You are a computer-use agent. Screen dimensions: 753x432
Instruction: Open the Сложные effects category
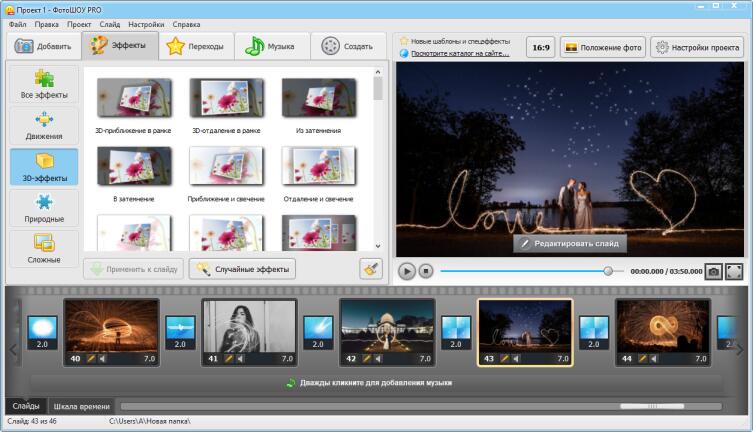click(x=44, y=249)
